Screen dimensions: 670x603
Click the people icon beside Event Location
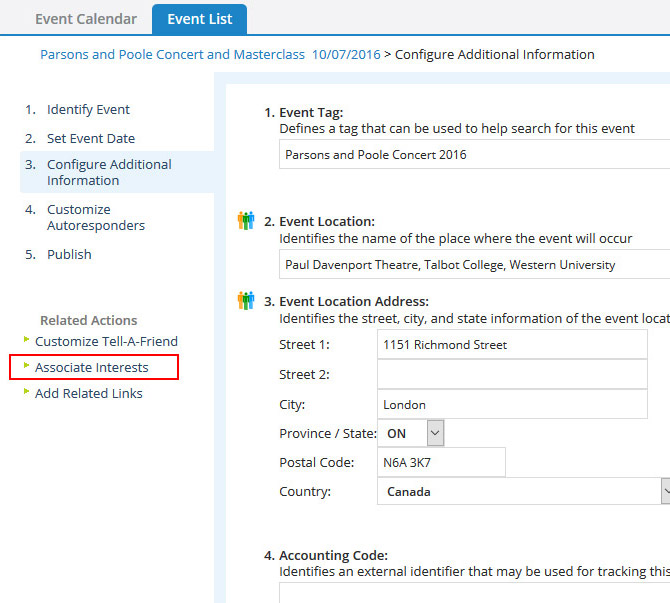[246, 221]
